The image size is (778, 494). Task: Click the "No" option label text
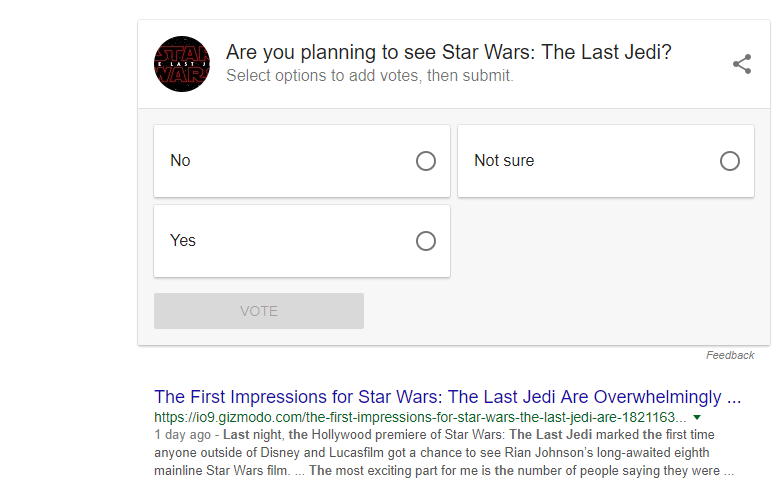tap(180, 161)
